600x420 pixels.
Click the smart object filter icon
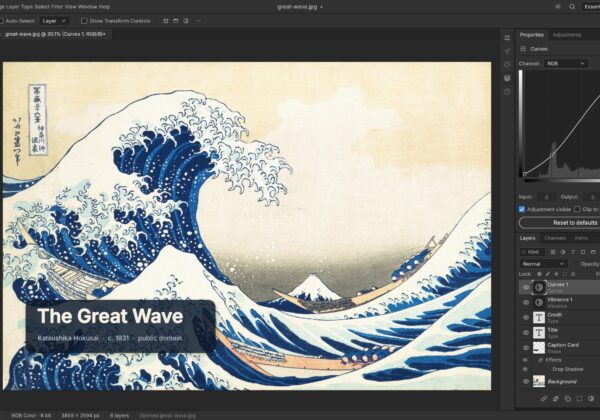click(x=593, y=252)
